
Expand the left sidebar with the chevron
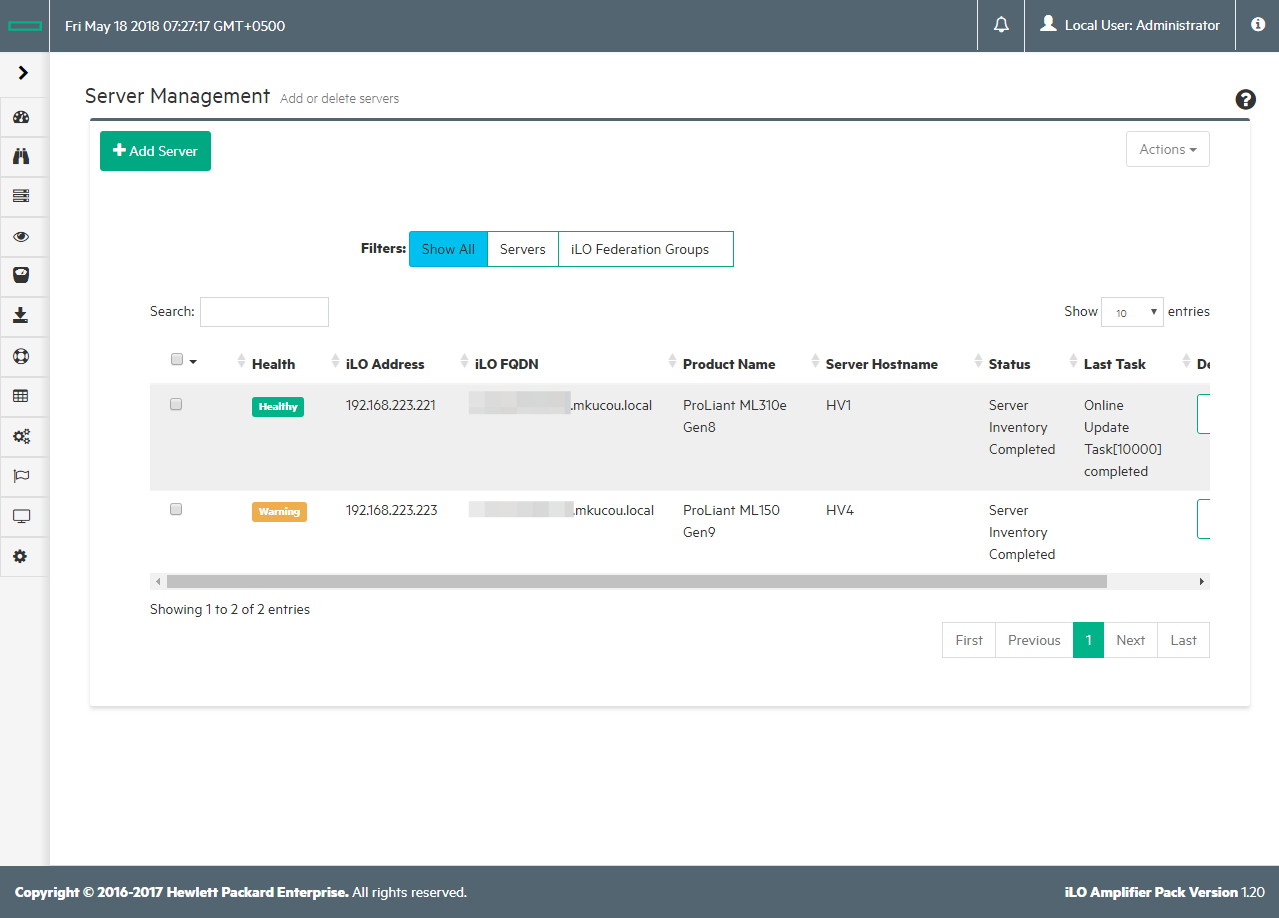tap(23, 73)
